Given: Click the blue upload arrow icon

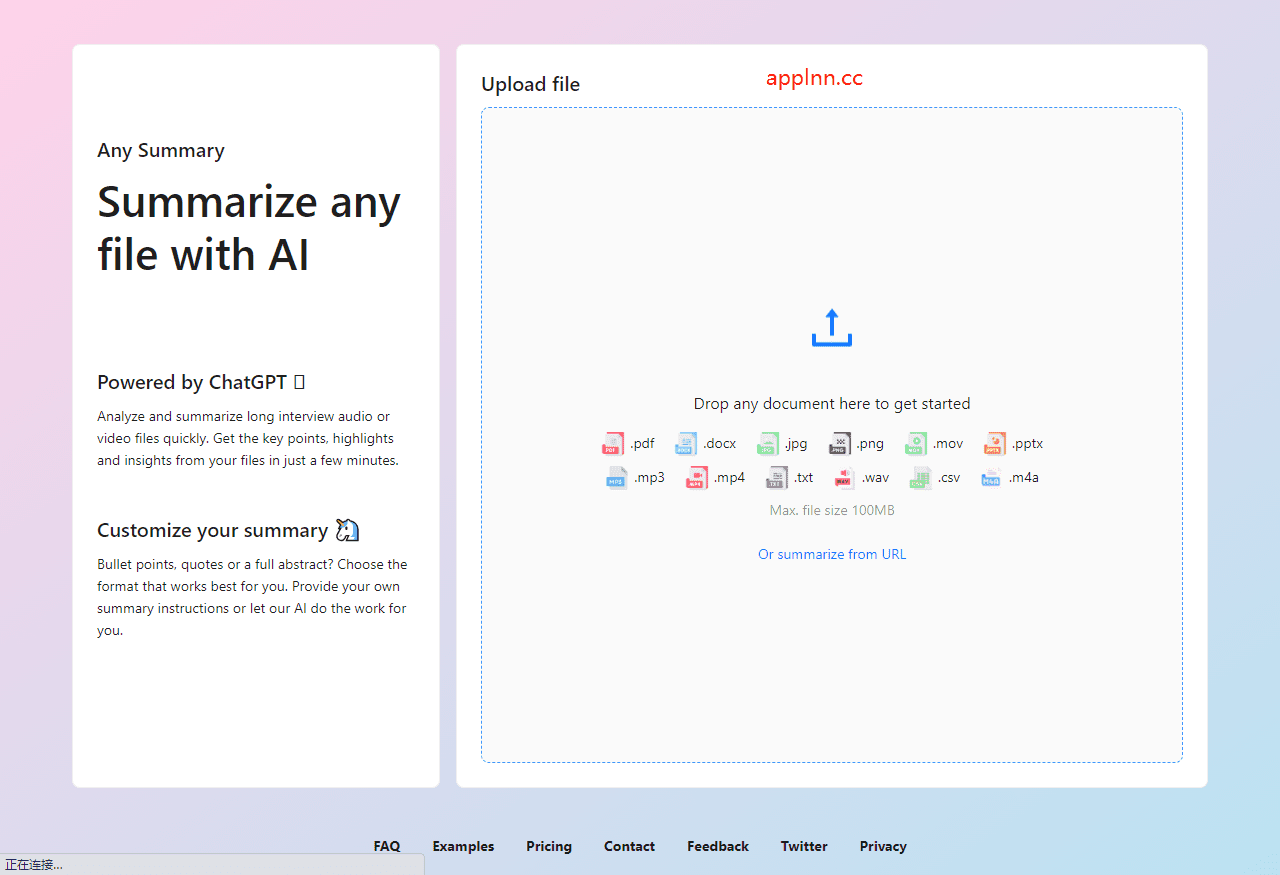Looking at the screenshot, I should click(x=831, y=327).
